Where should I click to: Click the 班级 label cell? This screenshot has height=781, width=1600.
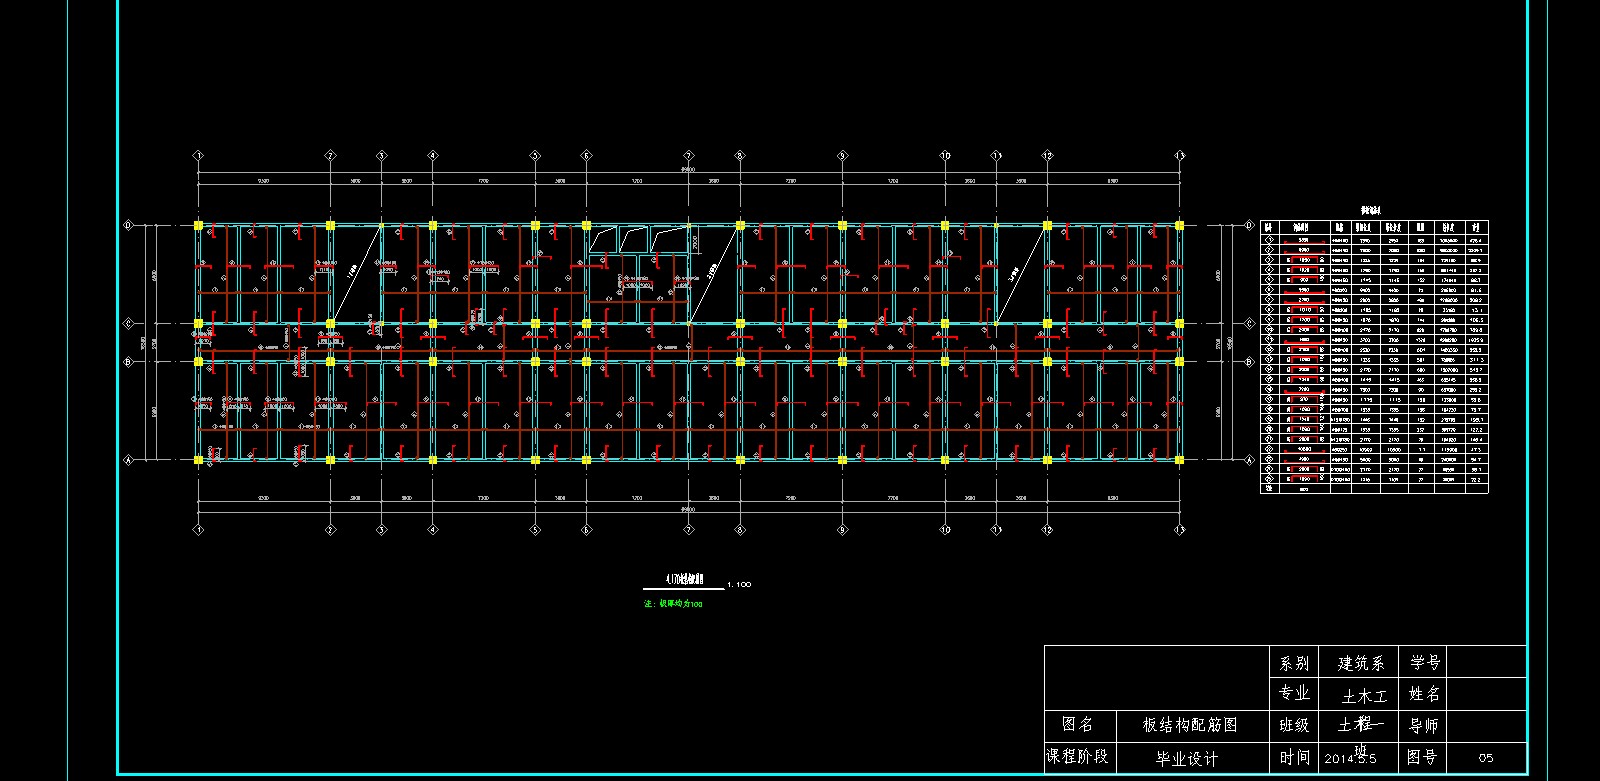coord(1293,725)
